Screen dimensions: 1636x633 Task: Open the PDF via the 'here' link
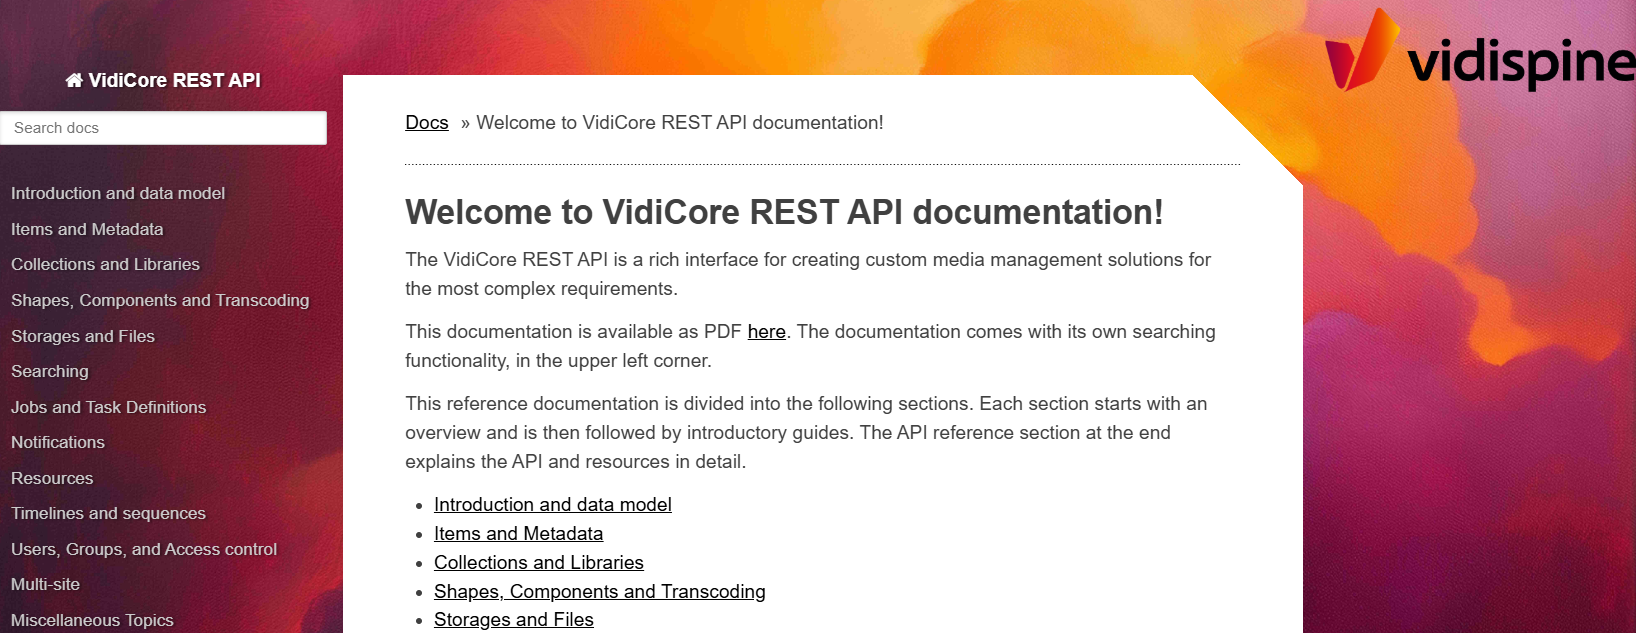tap(766, 332)
